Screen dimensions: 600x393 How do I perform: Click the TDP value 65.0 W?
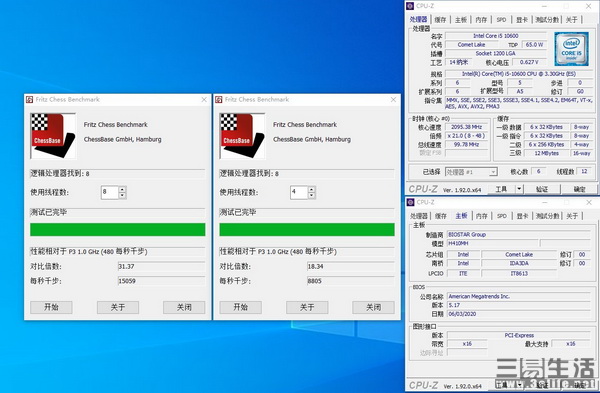click(x=535, y=45)
